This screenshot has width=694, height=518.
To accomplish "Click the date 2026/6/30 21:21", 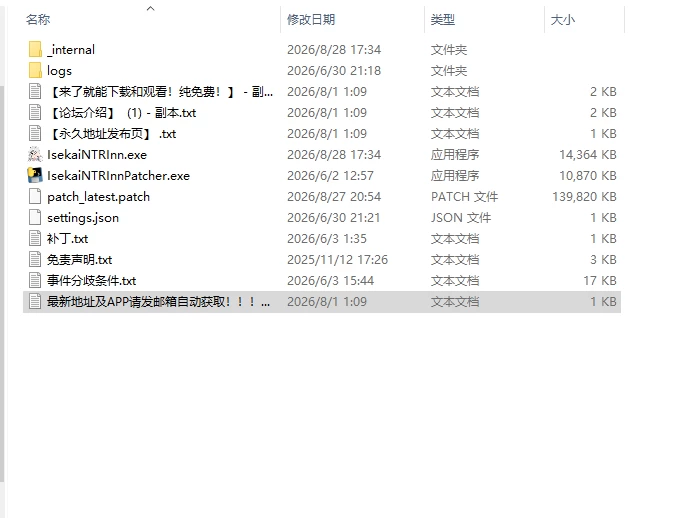I will (x=334, y=217).
